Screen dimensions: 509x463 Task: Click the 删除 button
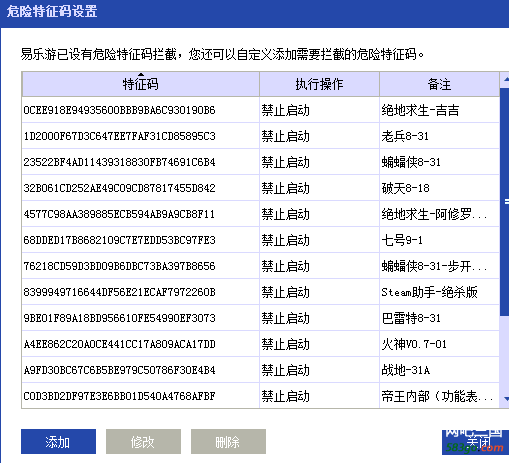pos(228,442)
